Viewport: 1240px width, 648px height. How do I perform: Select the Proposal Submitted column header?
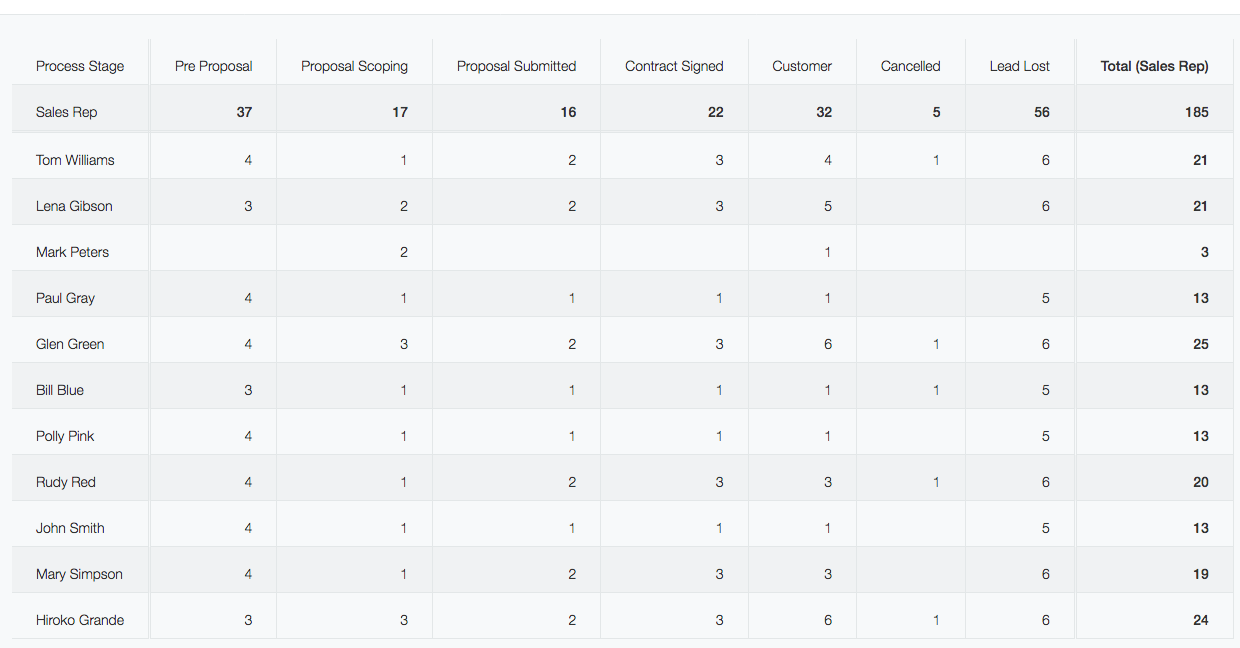coord(516,66)
